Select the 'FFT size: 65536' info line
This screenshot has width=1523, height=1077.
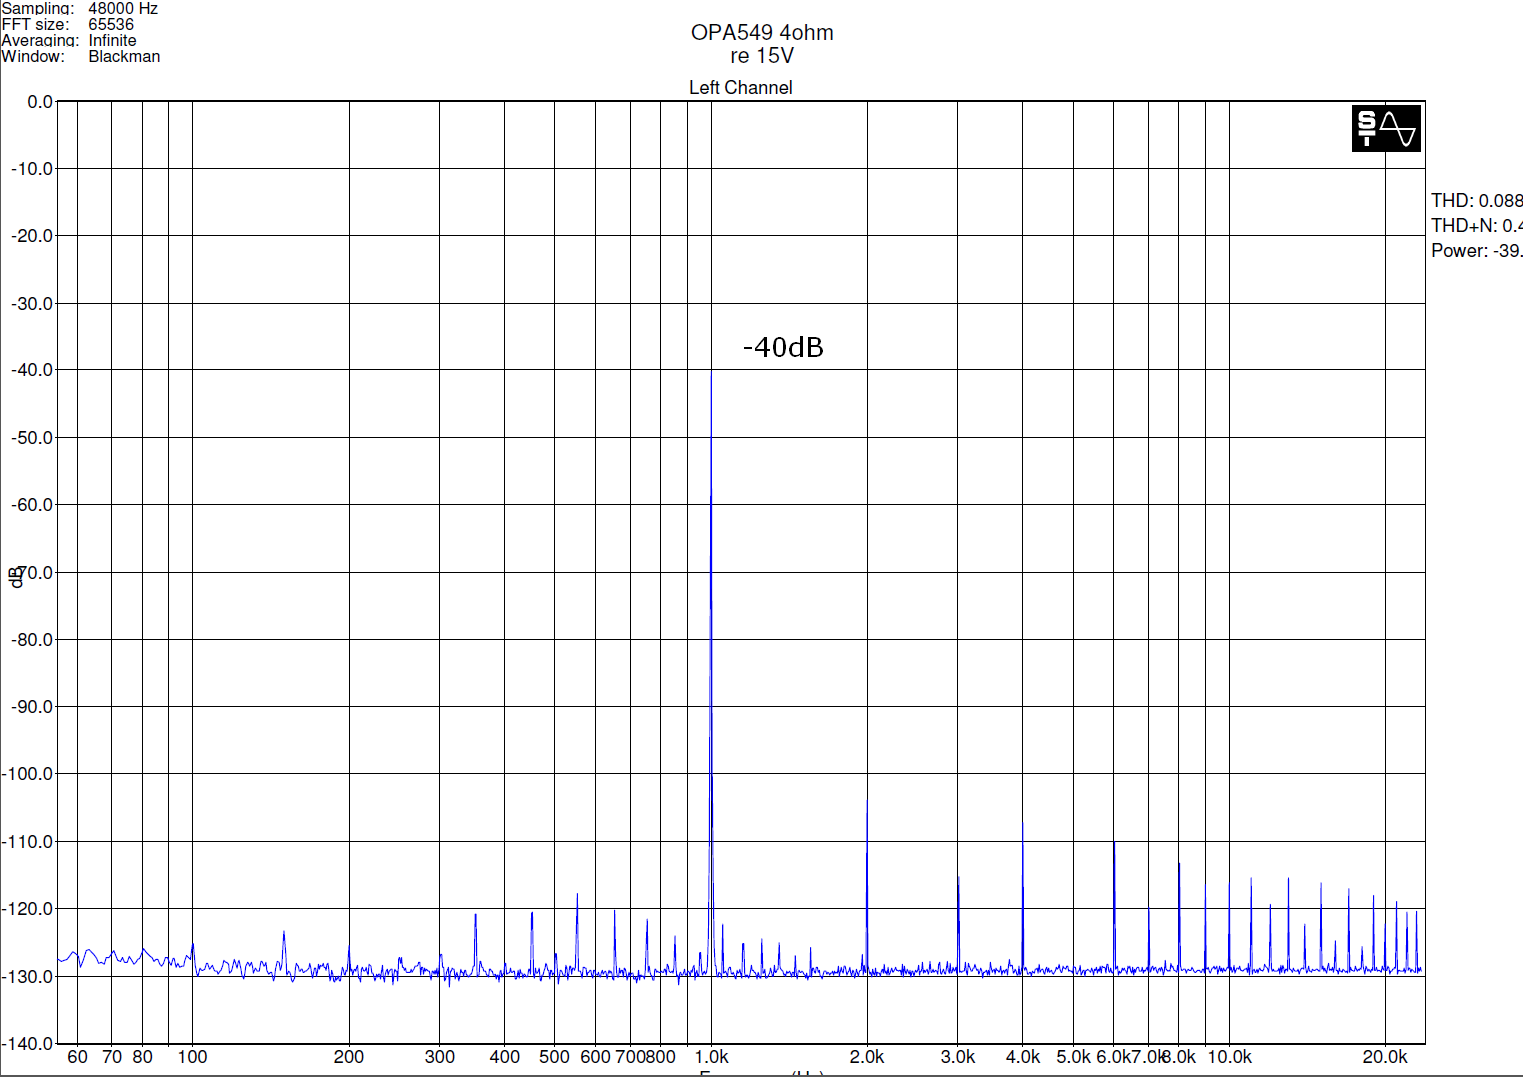[68, 24]
